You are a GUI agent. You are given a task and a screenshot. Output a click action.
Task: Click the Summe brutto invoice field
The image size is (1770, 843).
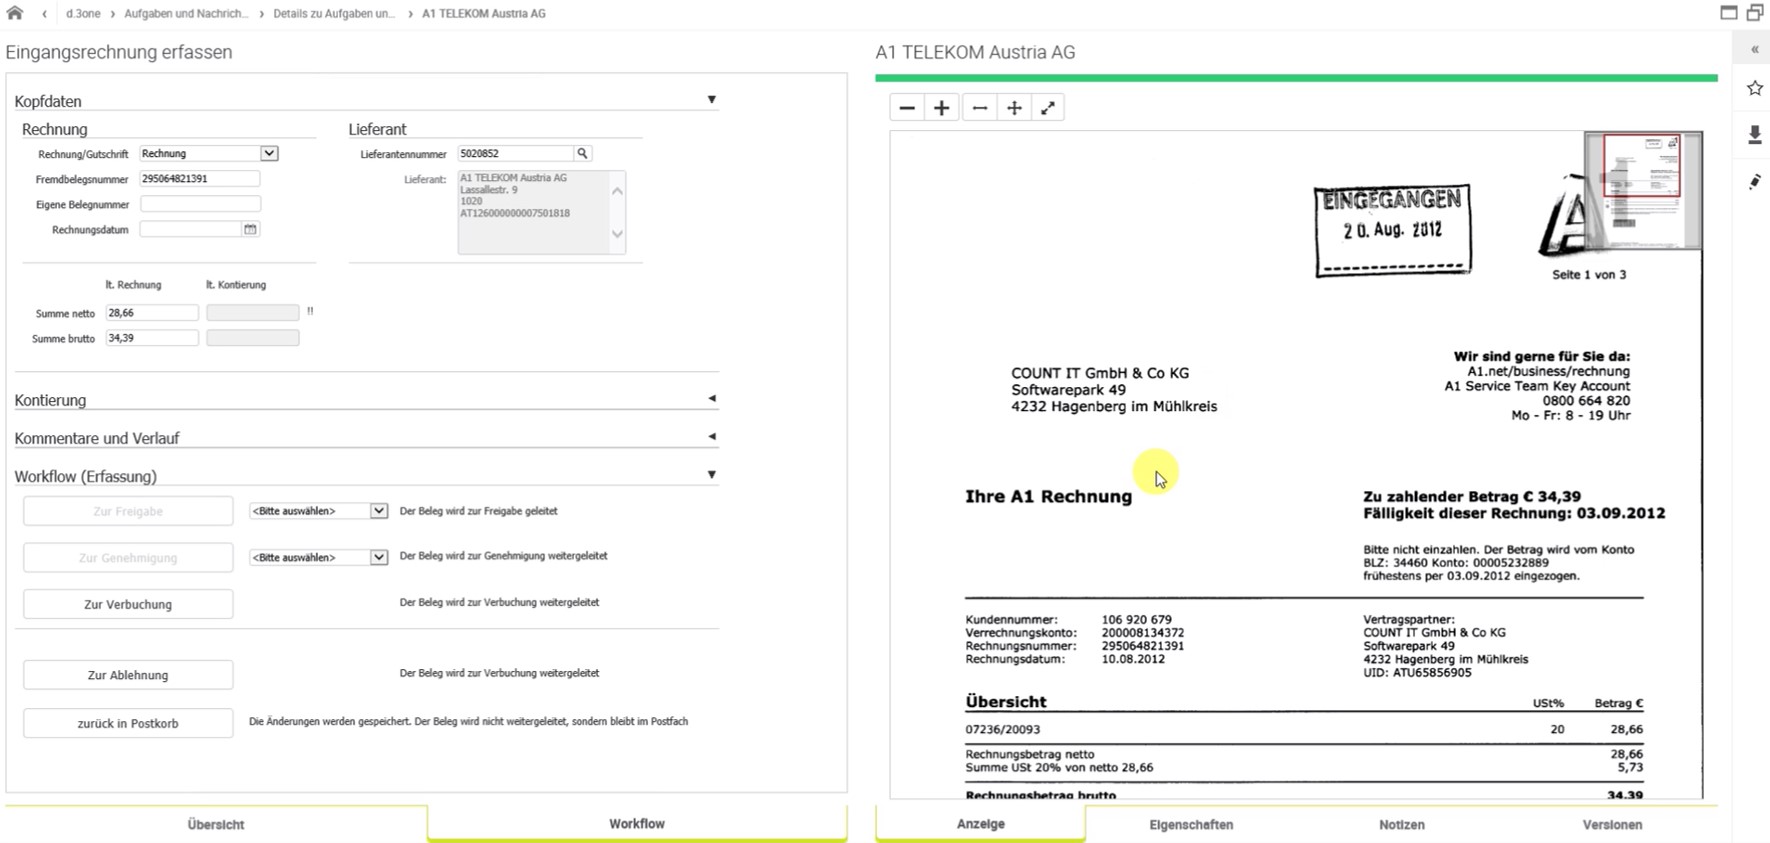(x=152, y=338)
